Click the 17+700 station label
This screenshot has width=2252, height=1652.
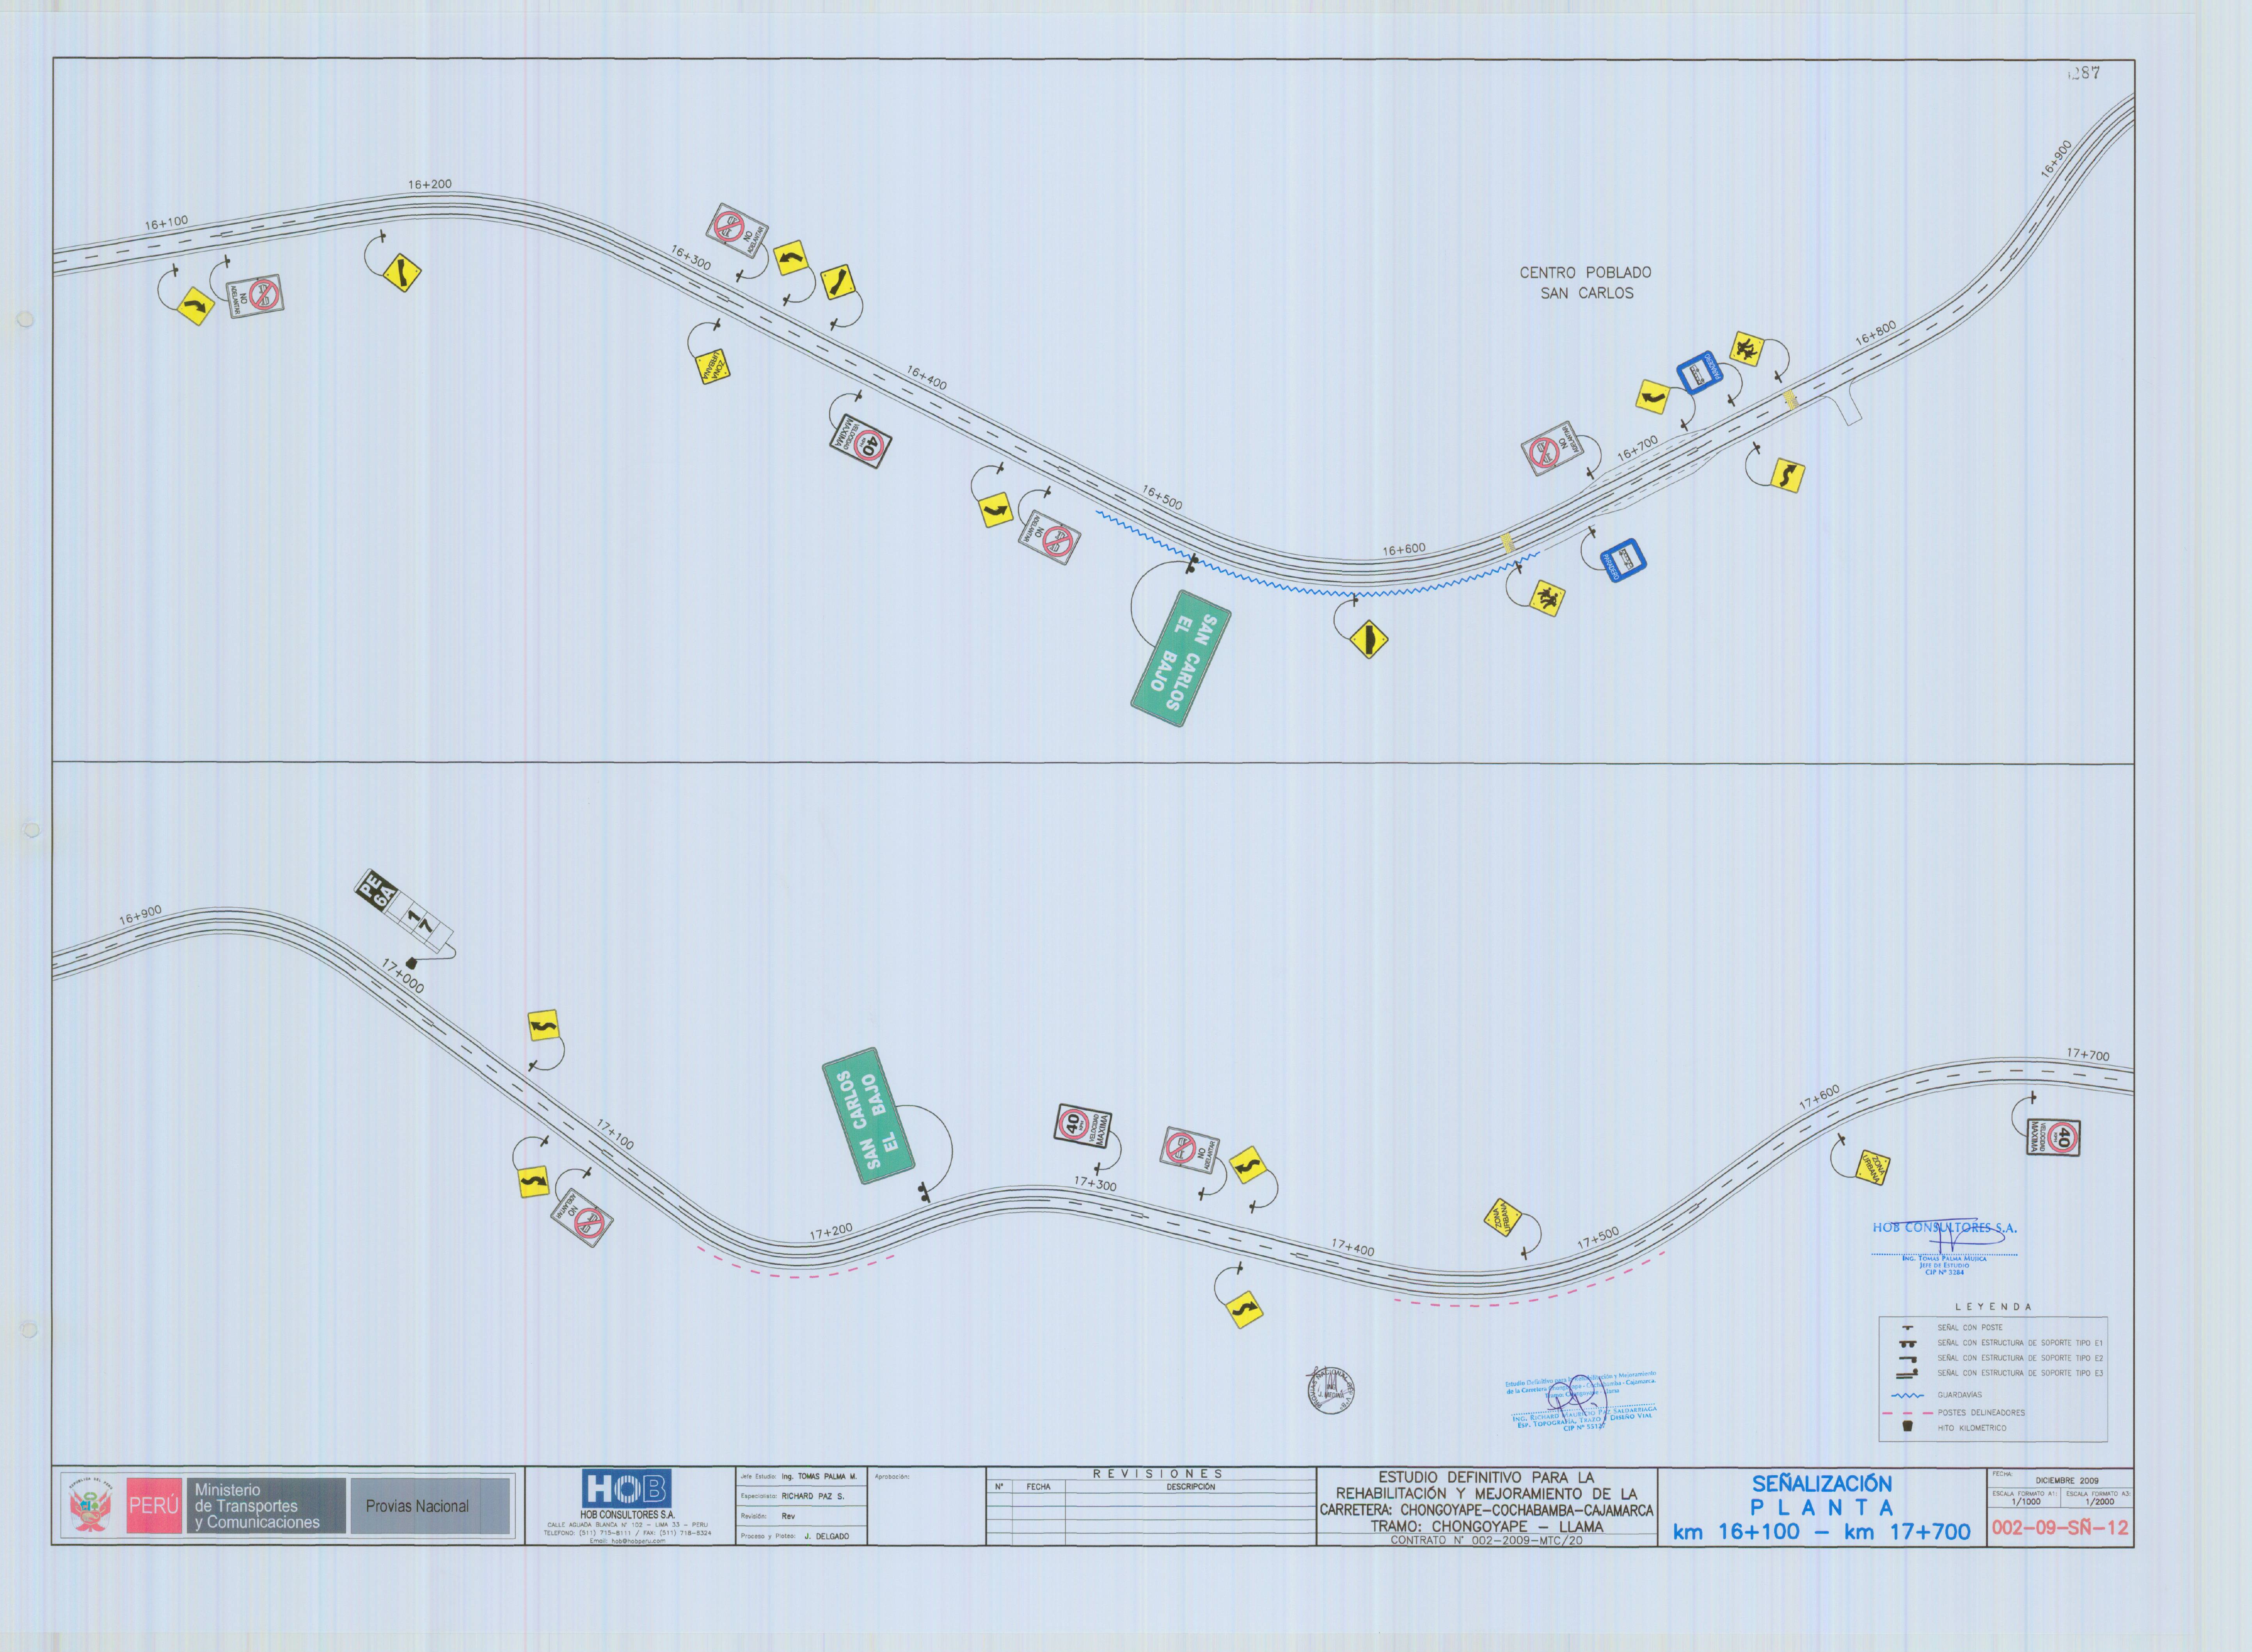2088,1055
